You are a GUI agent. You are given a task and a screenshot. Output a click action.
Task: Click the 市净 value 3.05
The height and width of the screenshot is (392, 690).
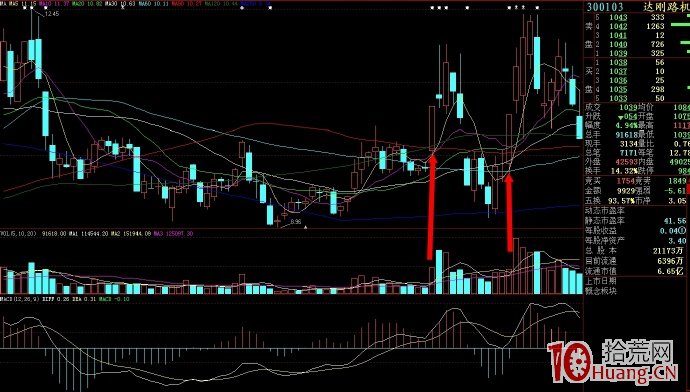tap(678, 200)
